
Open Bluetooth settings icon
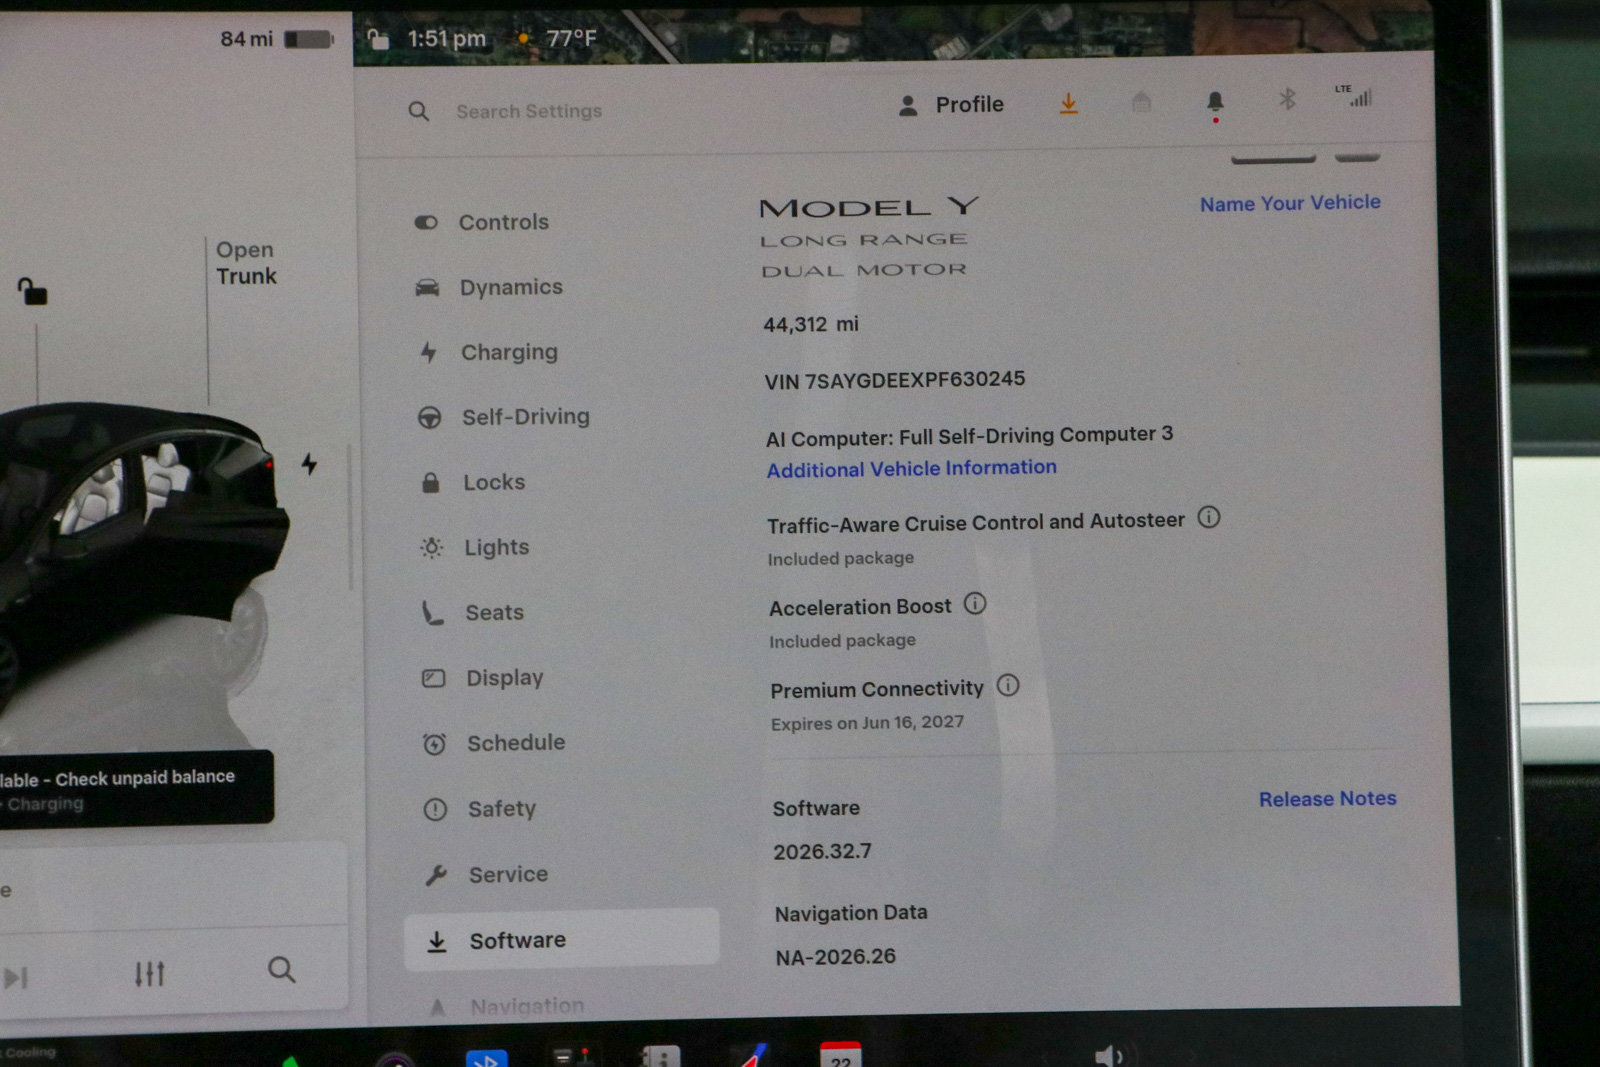coord(1287,98)
